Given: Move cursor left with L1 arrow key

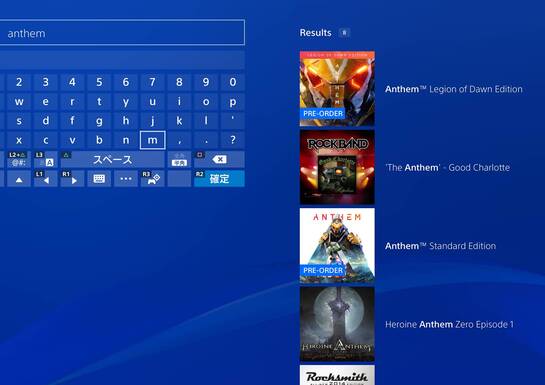Looking at the screenshot, I should (46, 179).
